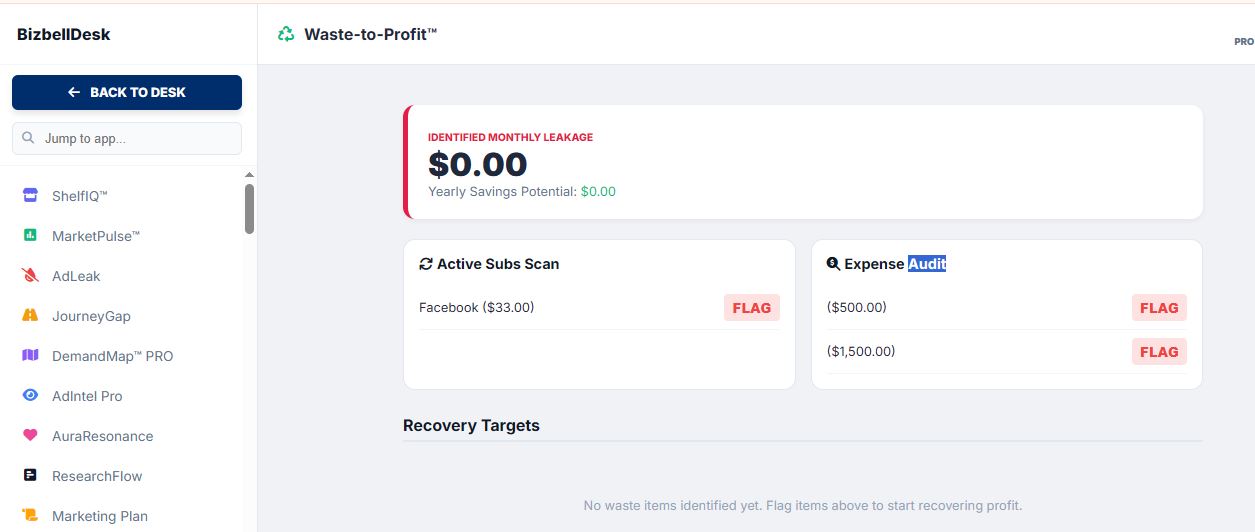Viewport: 1255px width, 532px height.
Task: Flag the $500.00 expense item
Action: 1159,308
